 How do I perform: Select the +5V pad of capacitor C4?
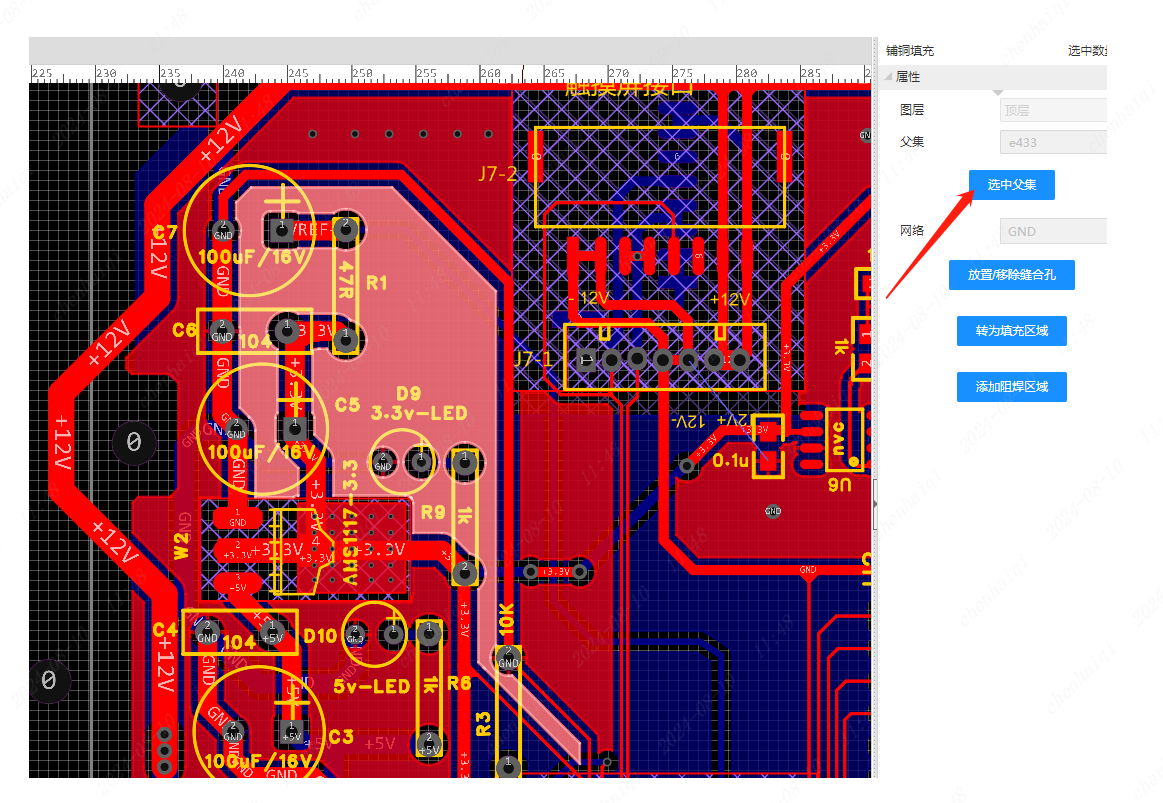point(271,632)
